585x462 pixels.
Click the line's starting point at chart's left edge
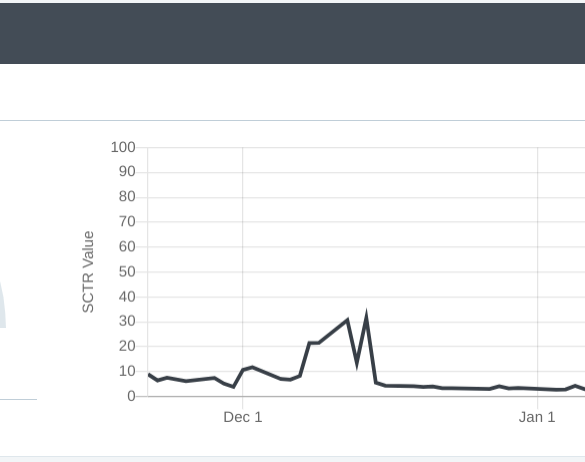click(149, 375)
